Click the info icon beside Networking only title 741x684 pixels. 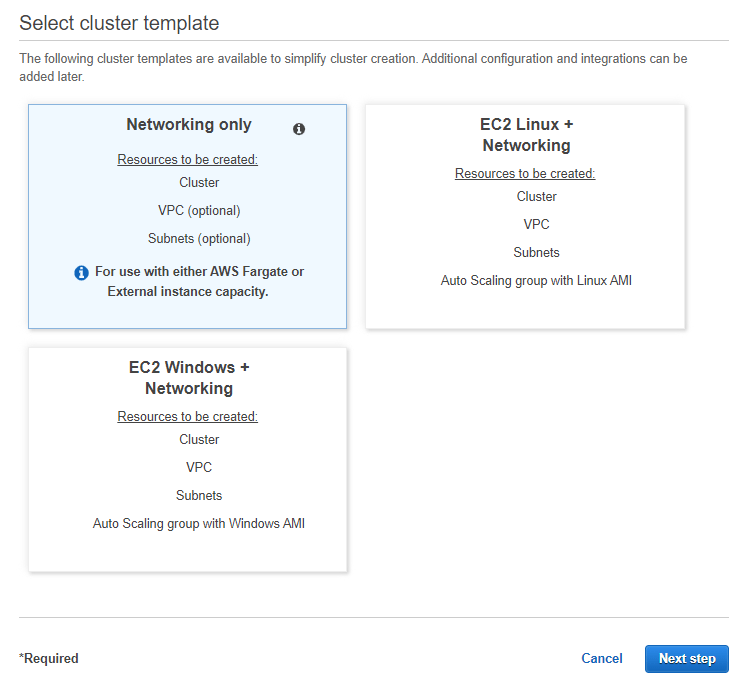[298, 129]
